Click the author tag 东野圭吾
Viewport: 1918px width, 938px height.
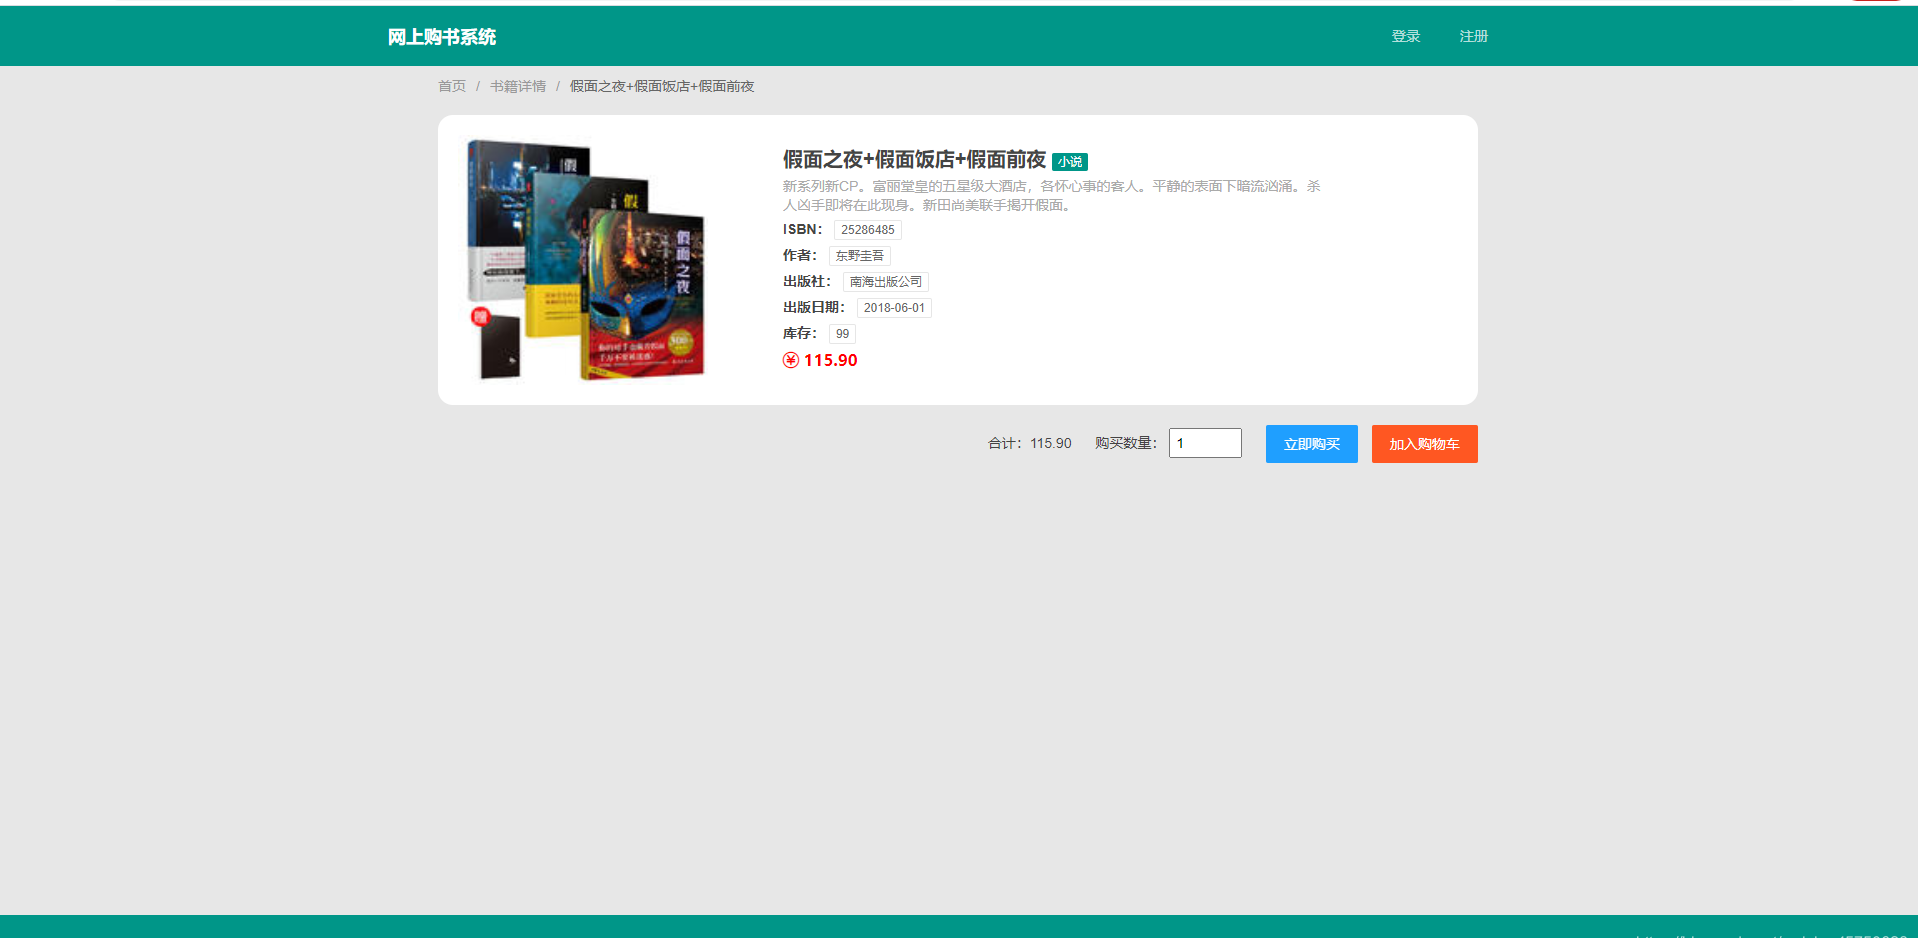tap(859, 255)
